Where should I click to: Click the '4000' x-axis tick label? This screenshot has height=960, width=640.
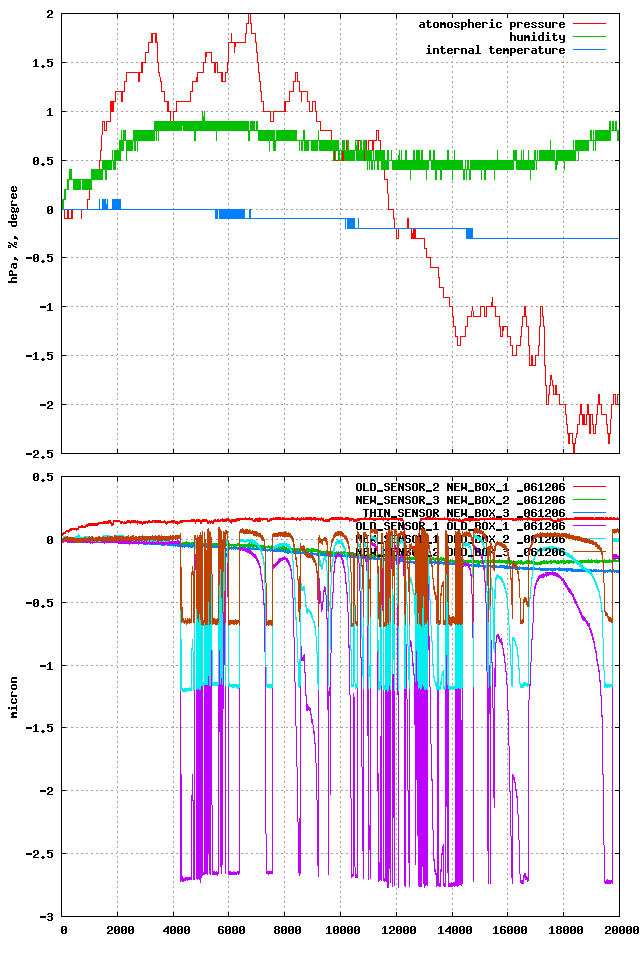176,930
